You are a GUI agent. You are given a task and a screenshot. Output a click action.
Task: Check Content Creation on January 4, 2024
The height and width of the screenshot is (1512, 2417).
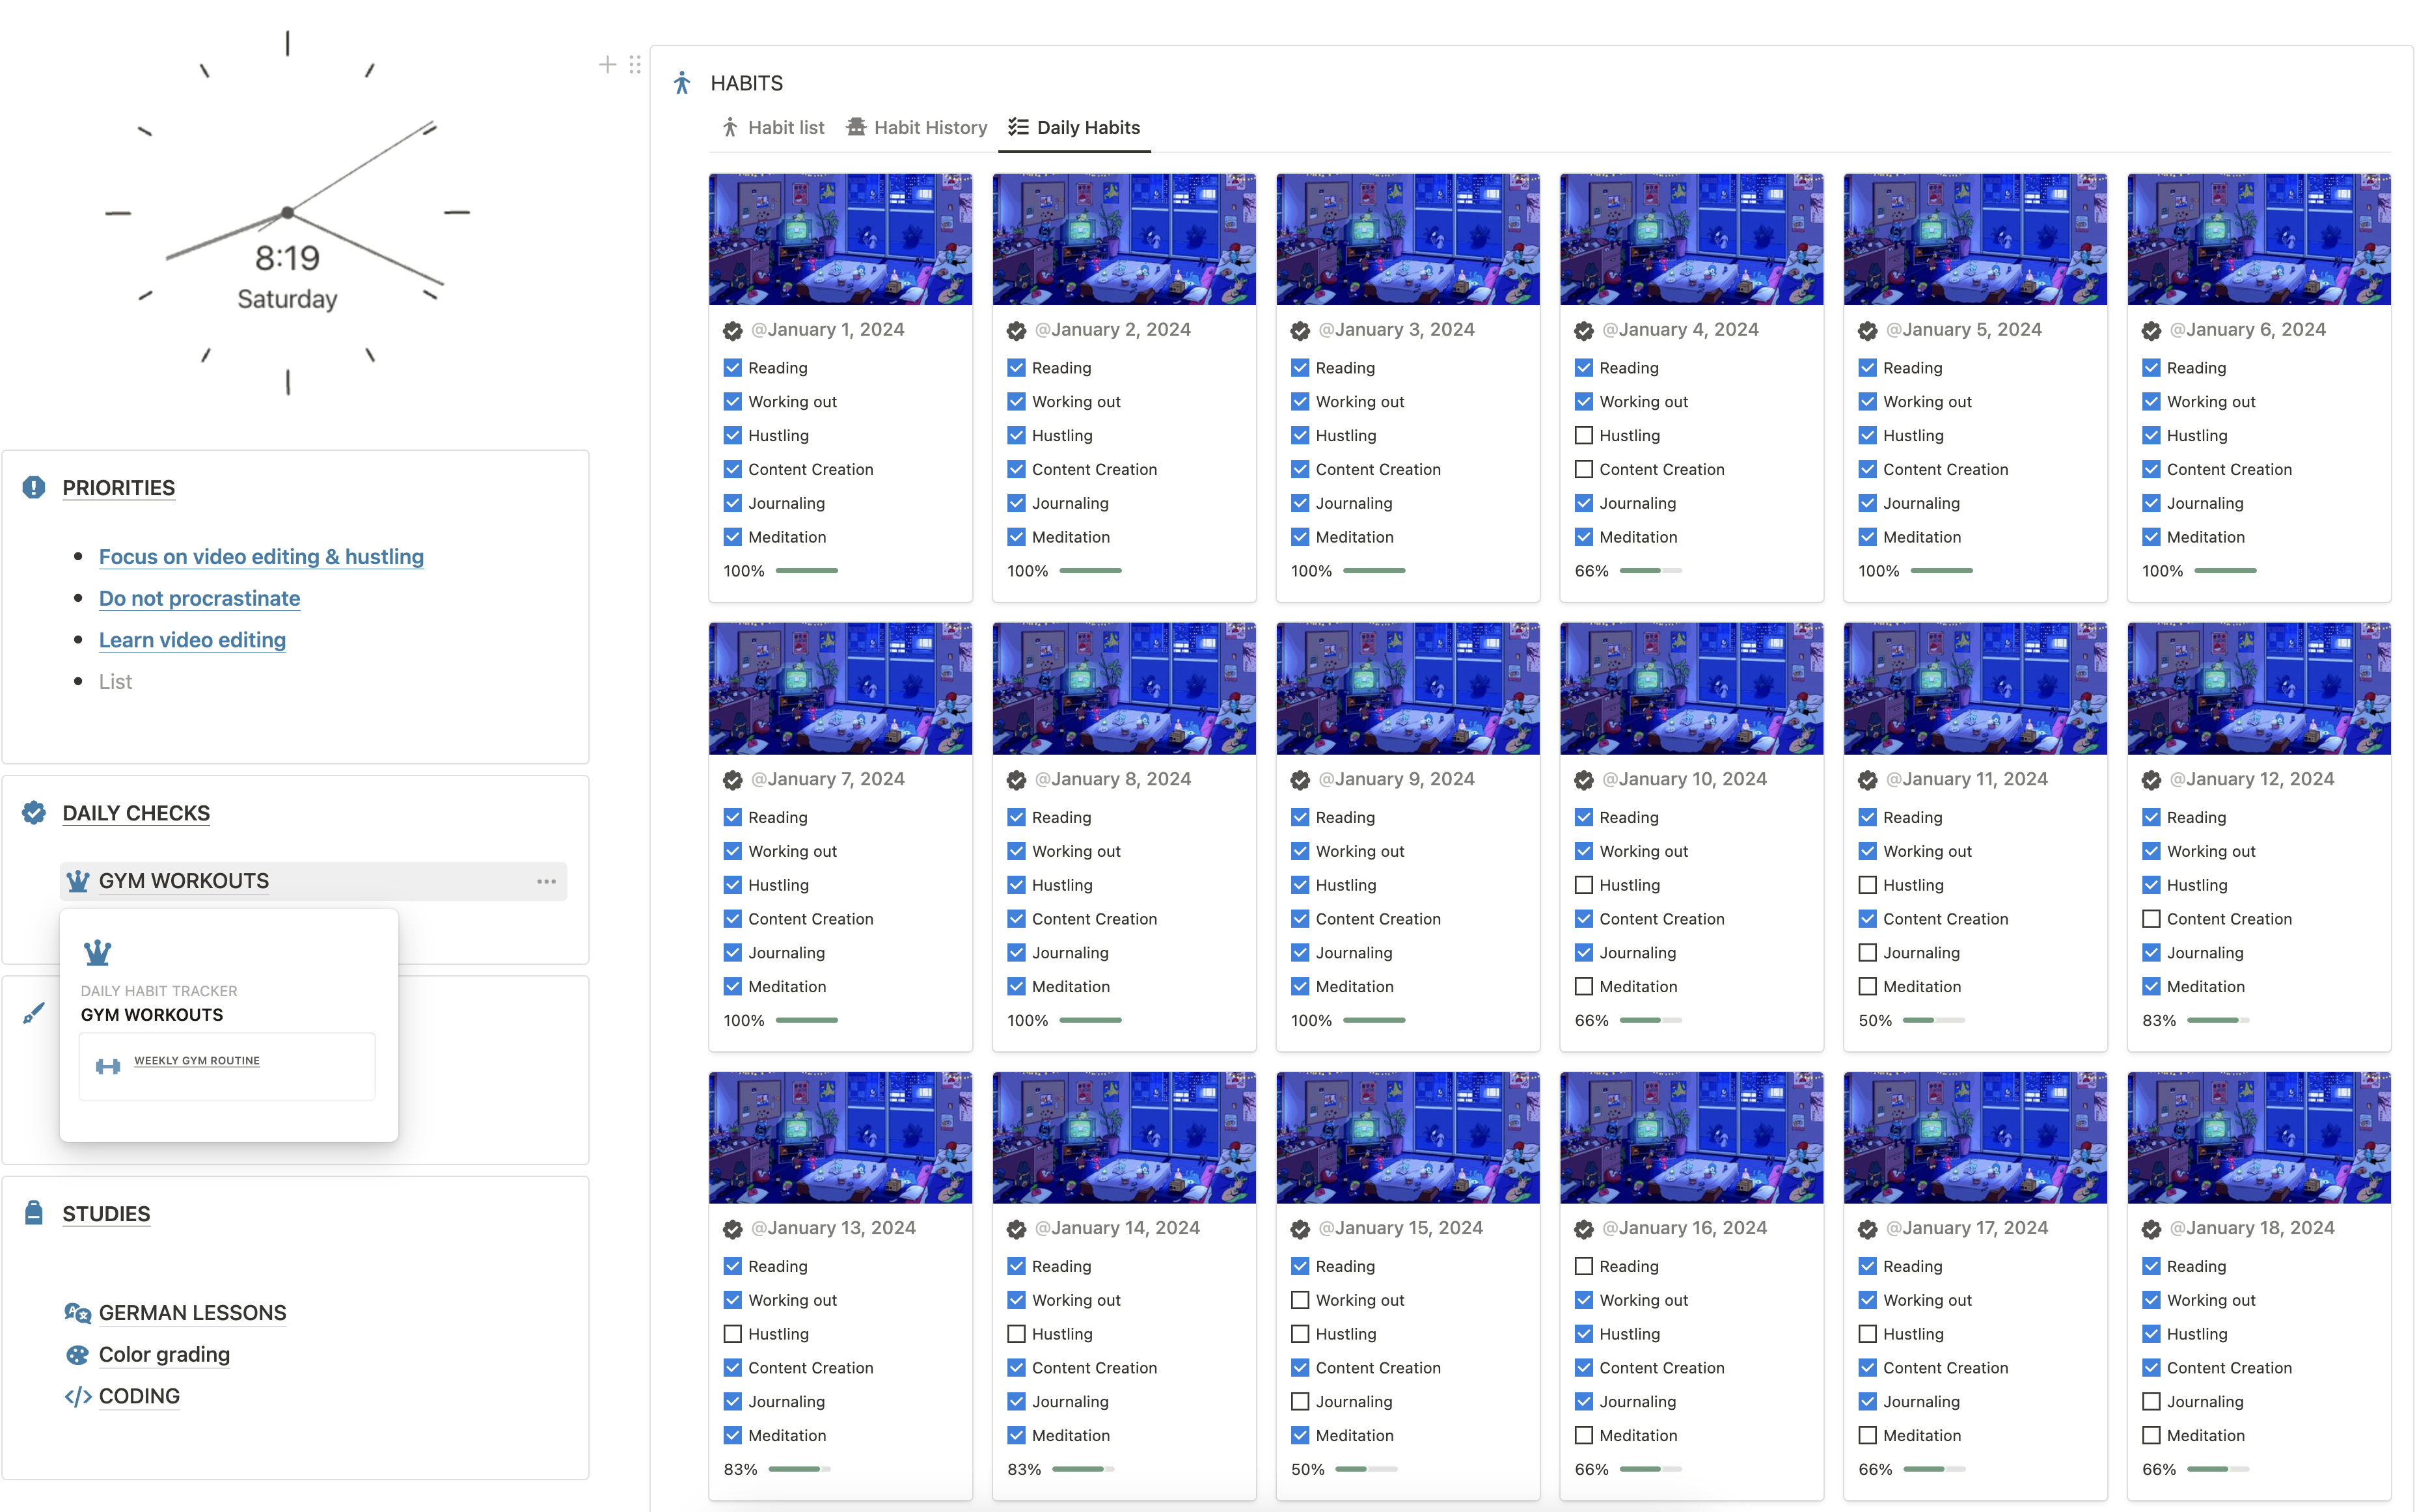click(1584, 470)
